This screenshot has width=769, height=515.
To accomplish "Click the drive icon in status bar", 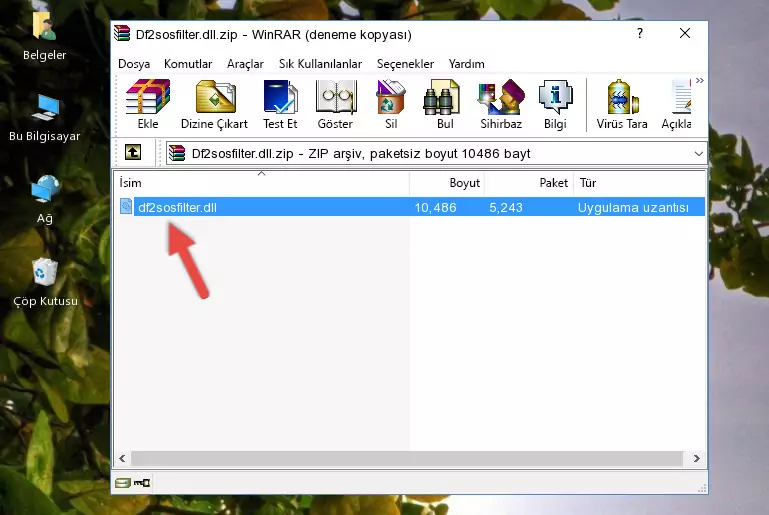I will coord(123,483).
